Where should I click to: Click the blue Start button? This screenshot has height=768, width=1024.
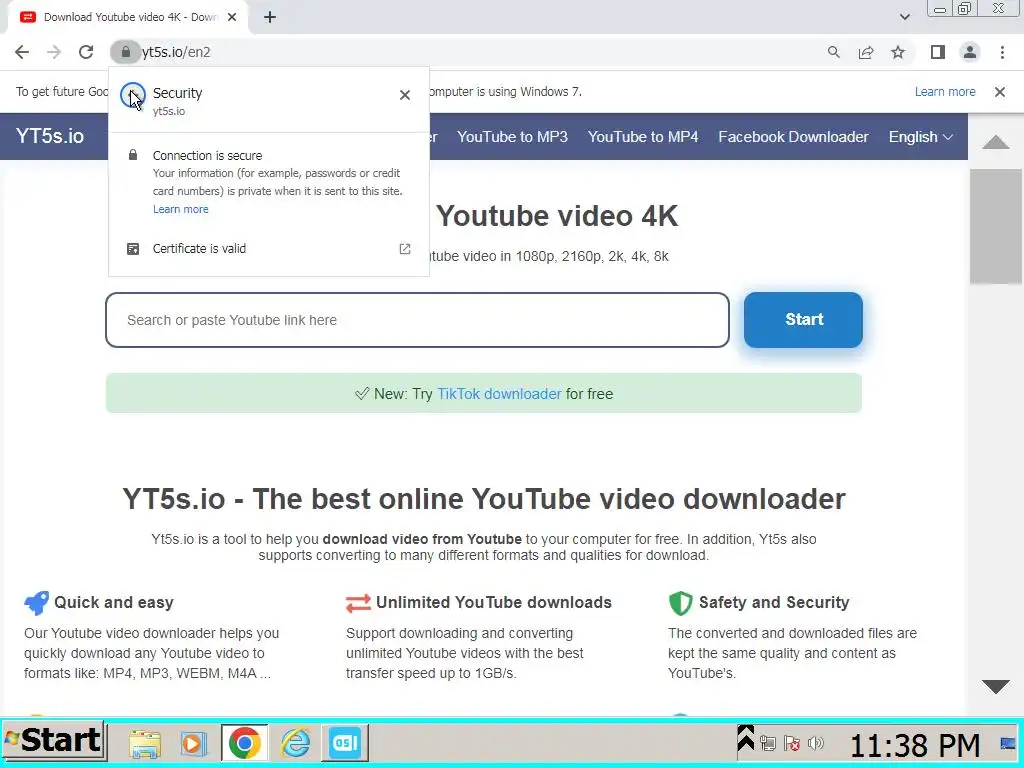point(803,319)
